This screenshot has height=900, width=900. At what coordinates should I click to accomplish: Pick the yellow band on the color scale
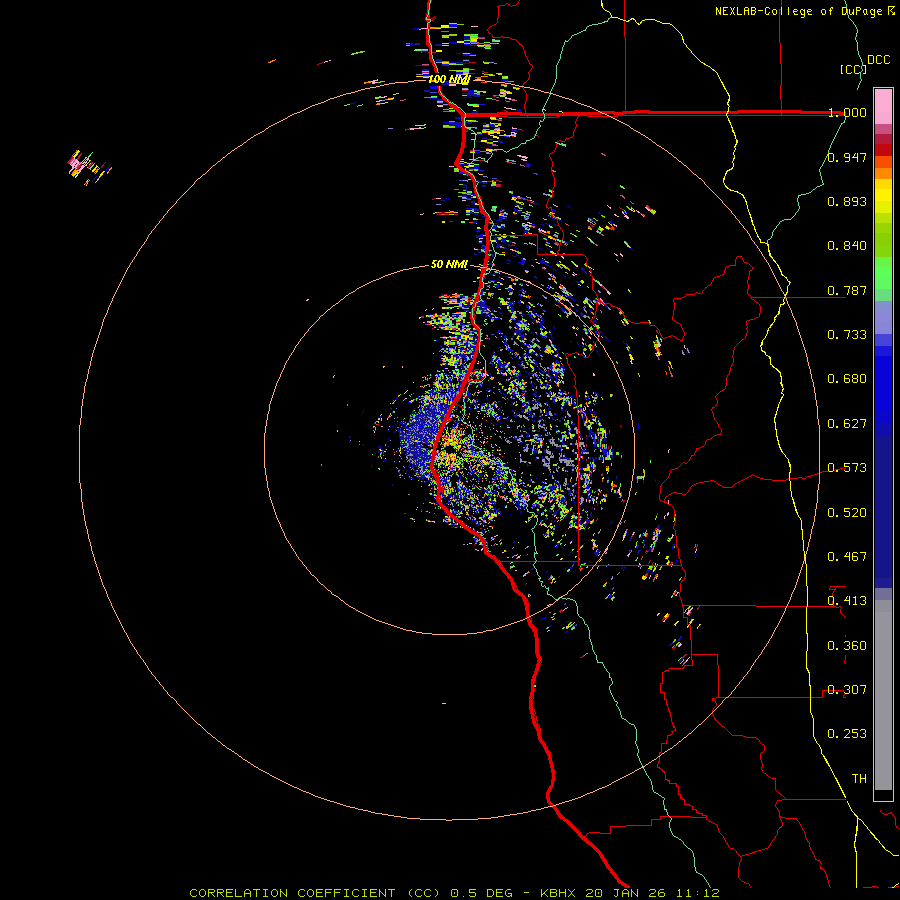point(883,195)
